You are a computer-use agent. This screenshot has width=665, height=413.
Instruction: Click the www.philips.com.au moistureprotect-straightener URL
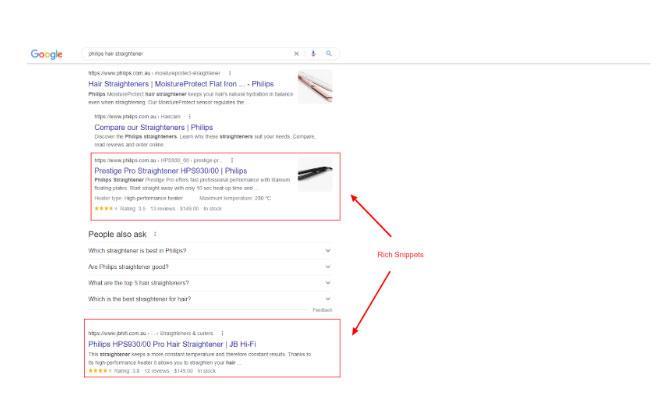(154, 73)
